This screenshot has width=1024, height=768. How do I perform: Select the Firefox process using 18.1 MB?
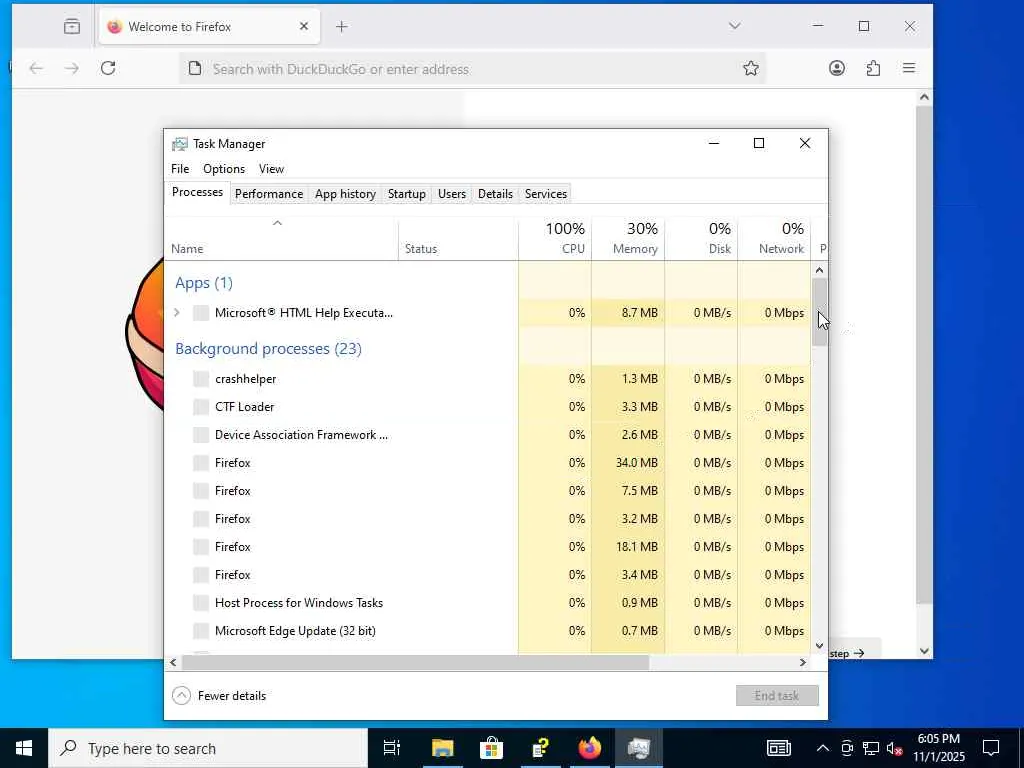[487, 547]
